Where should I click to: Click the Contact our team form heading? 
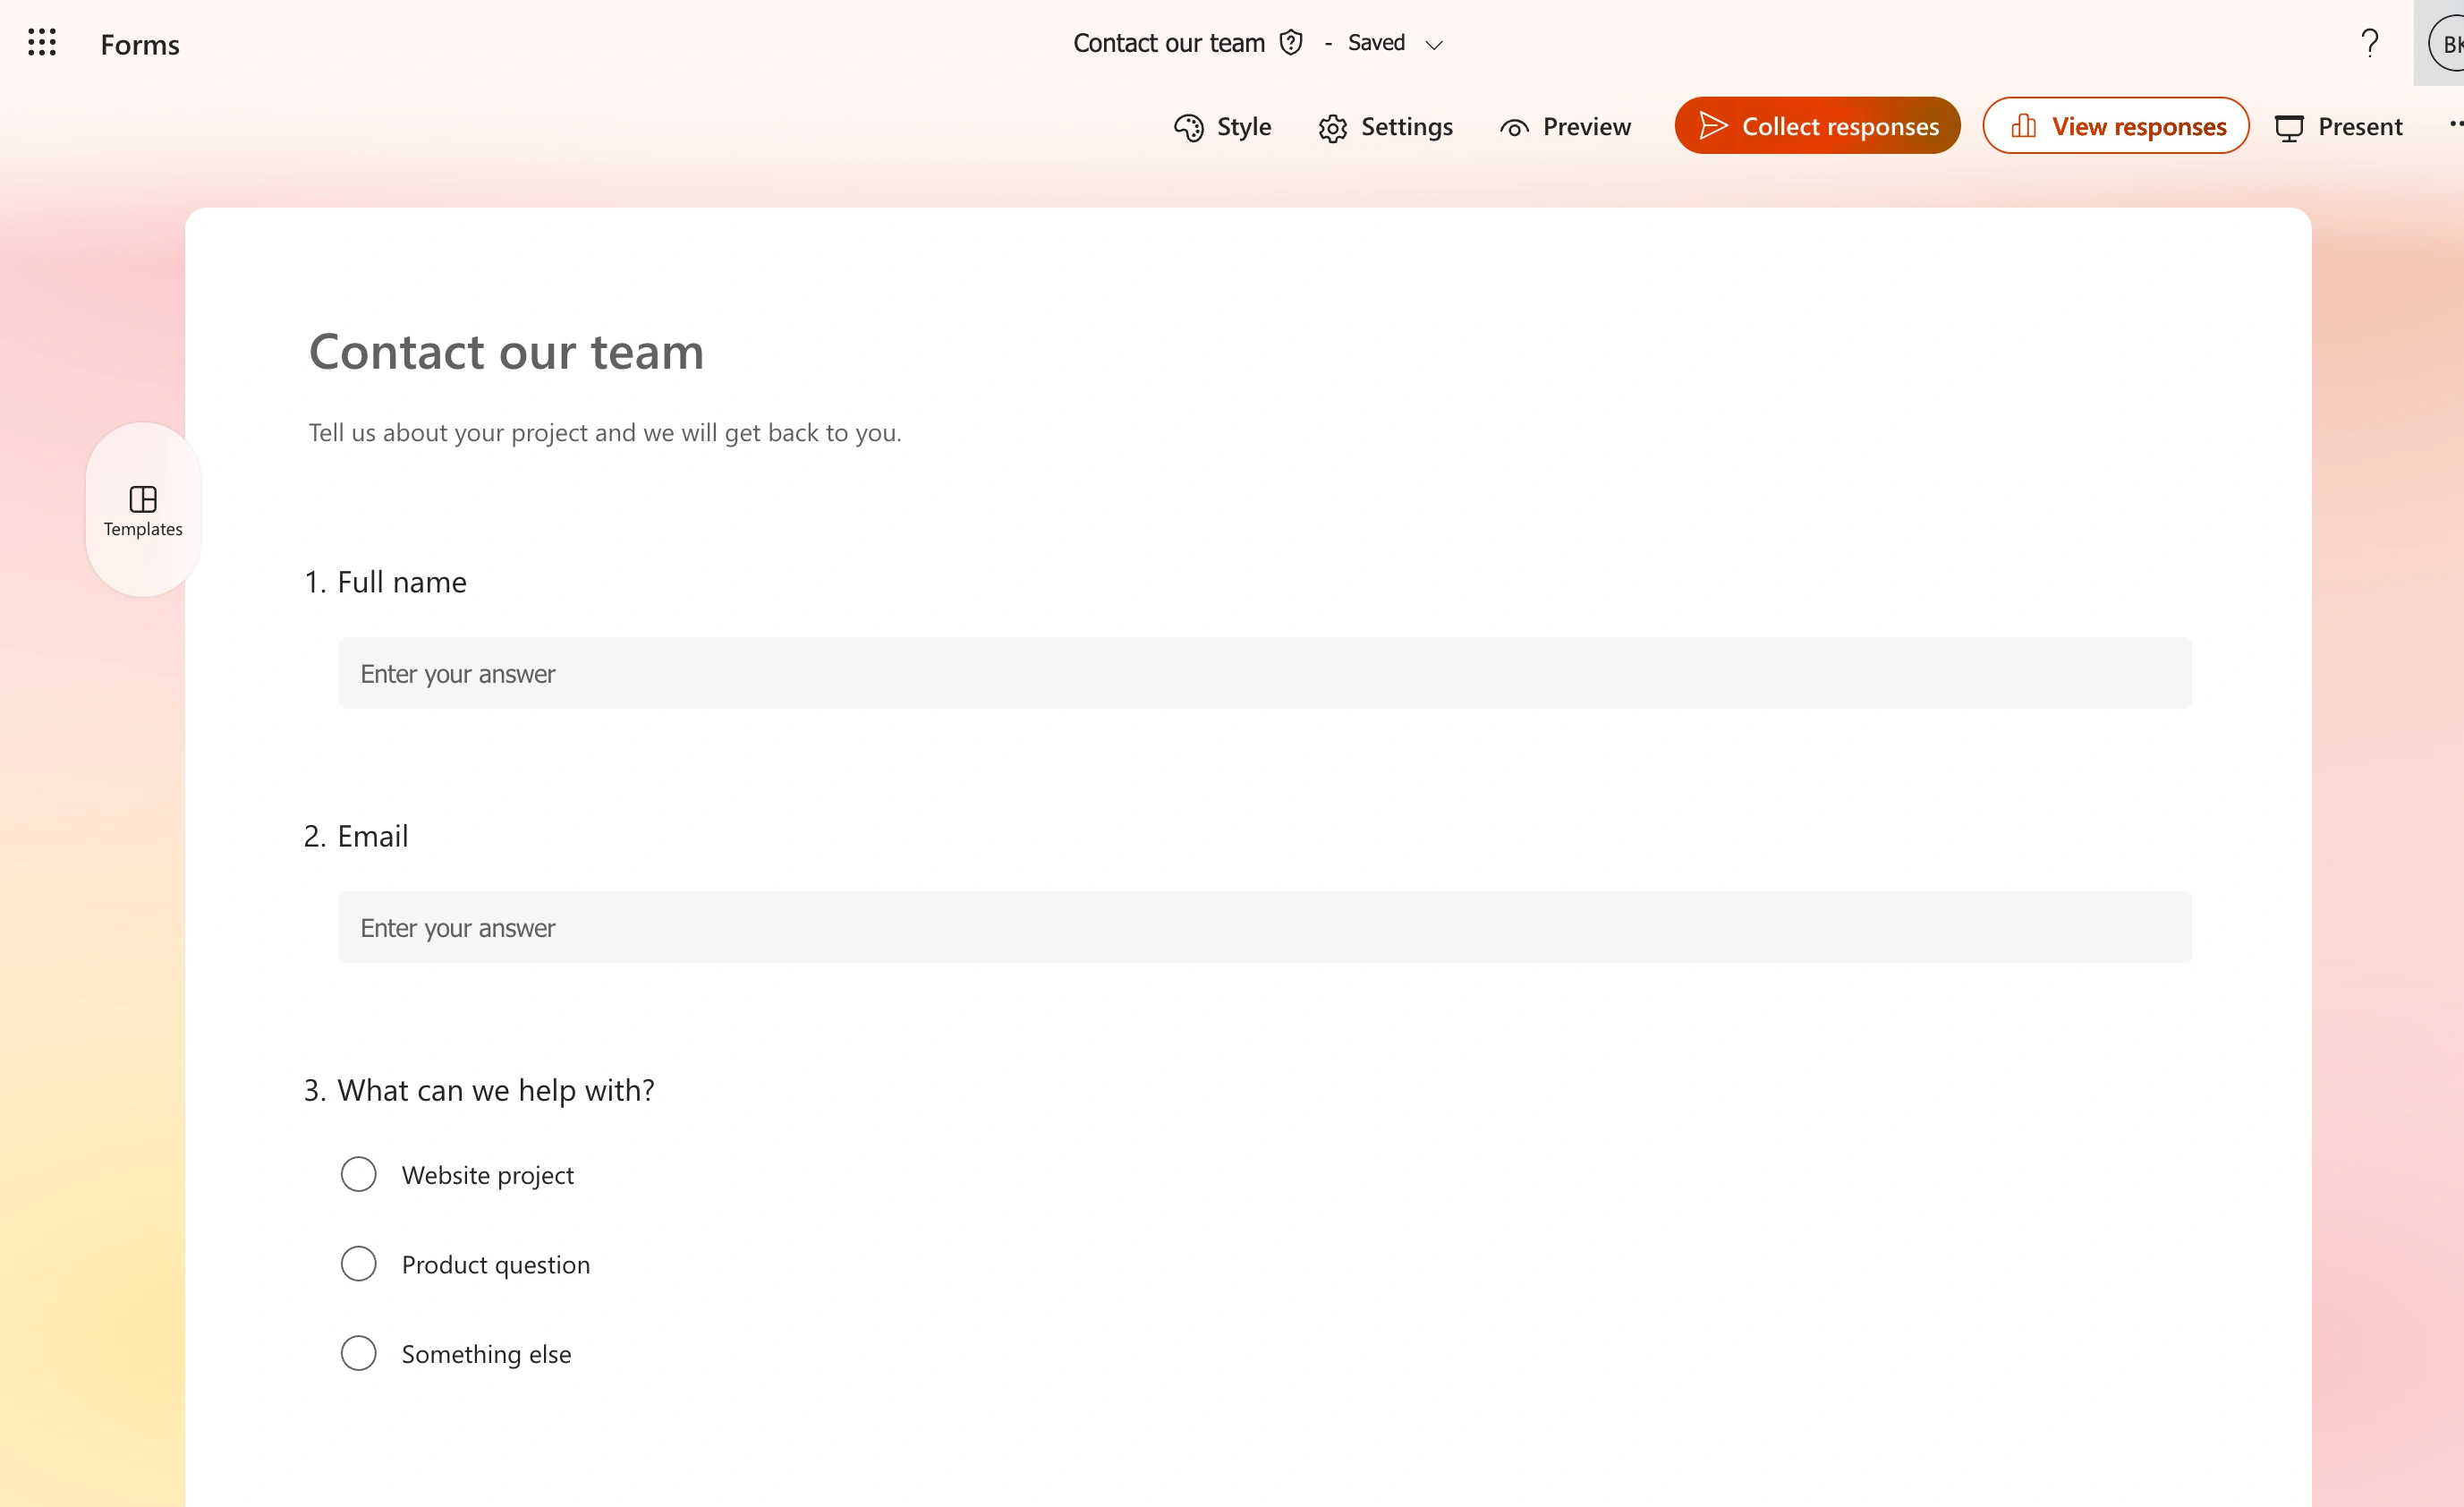[506, 352]
